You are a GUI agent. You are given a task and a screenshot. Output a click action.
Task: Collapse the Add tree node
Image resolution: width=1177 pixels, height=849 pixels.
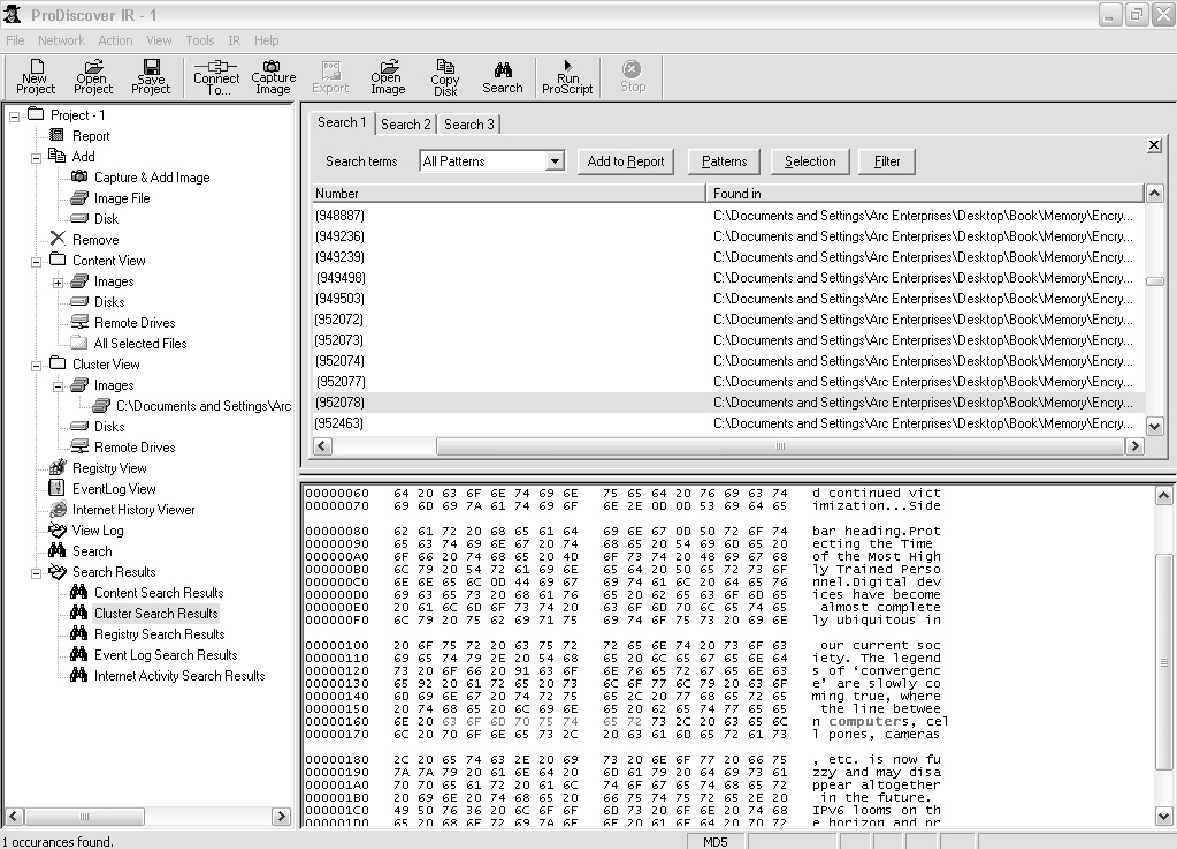[x=36, y=158]
